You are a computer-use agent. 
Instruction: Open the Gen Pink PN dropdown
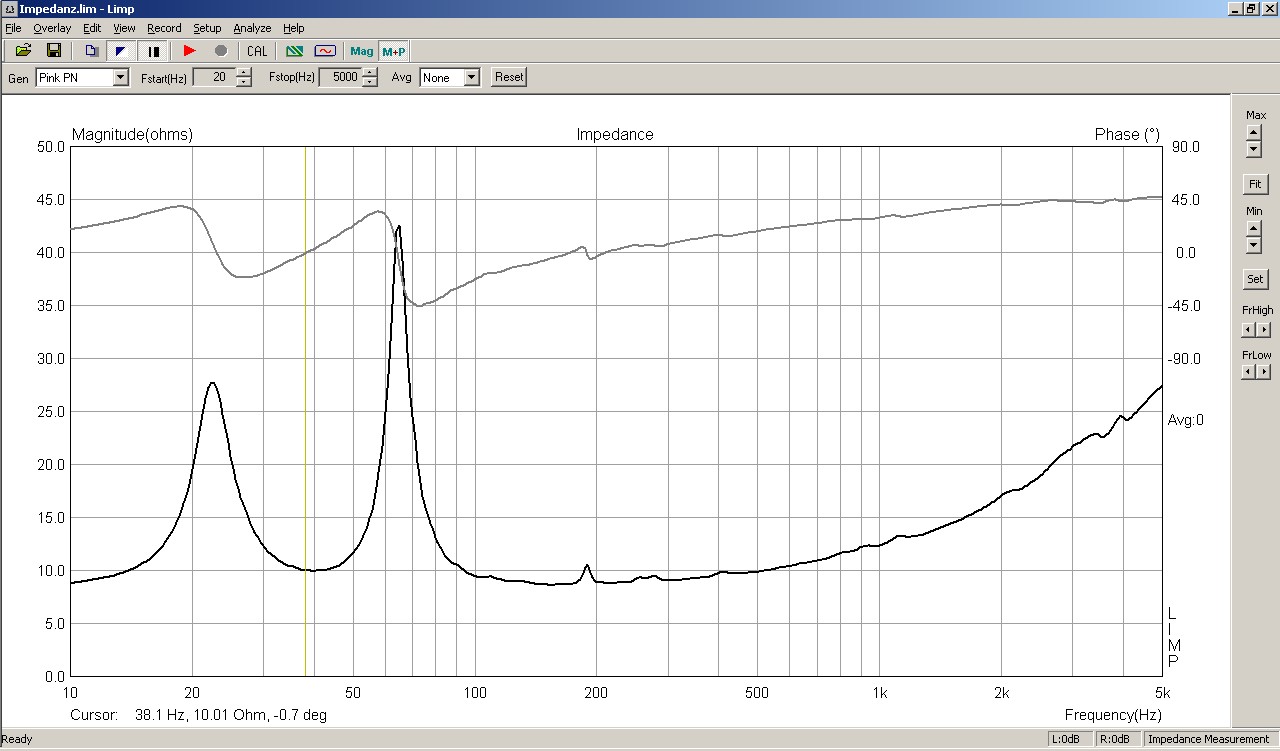point(121,77)
